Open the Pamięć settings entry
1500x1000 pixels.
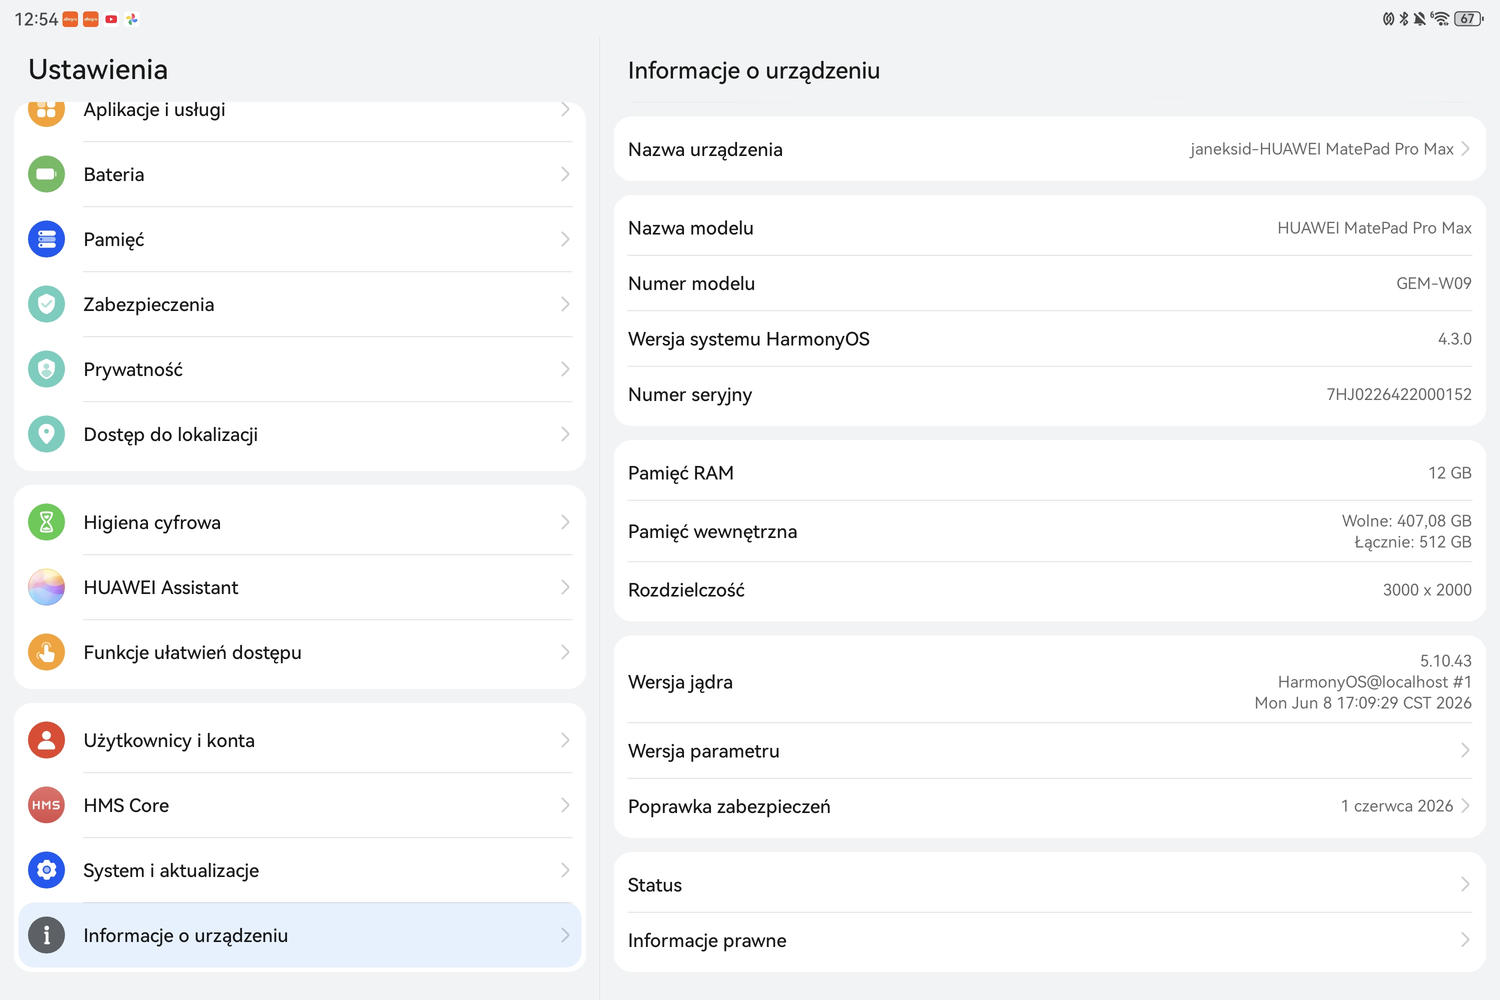click(x=300, y=239)
